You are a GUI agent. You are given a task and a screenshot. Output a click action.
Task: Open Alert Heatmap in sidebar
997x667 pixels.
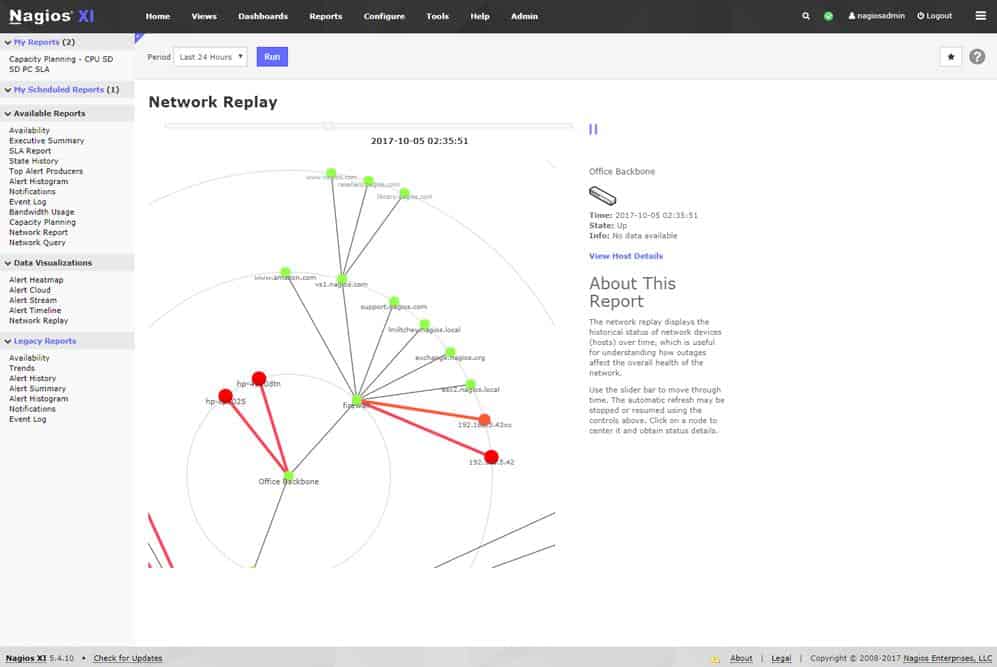tap(36, 280)
